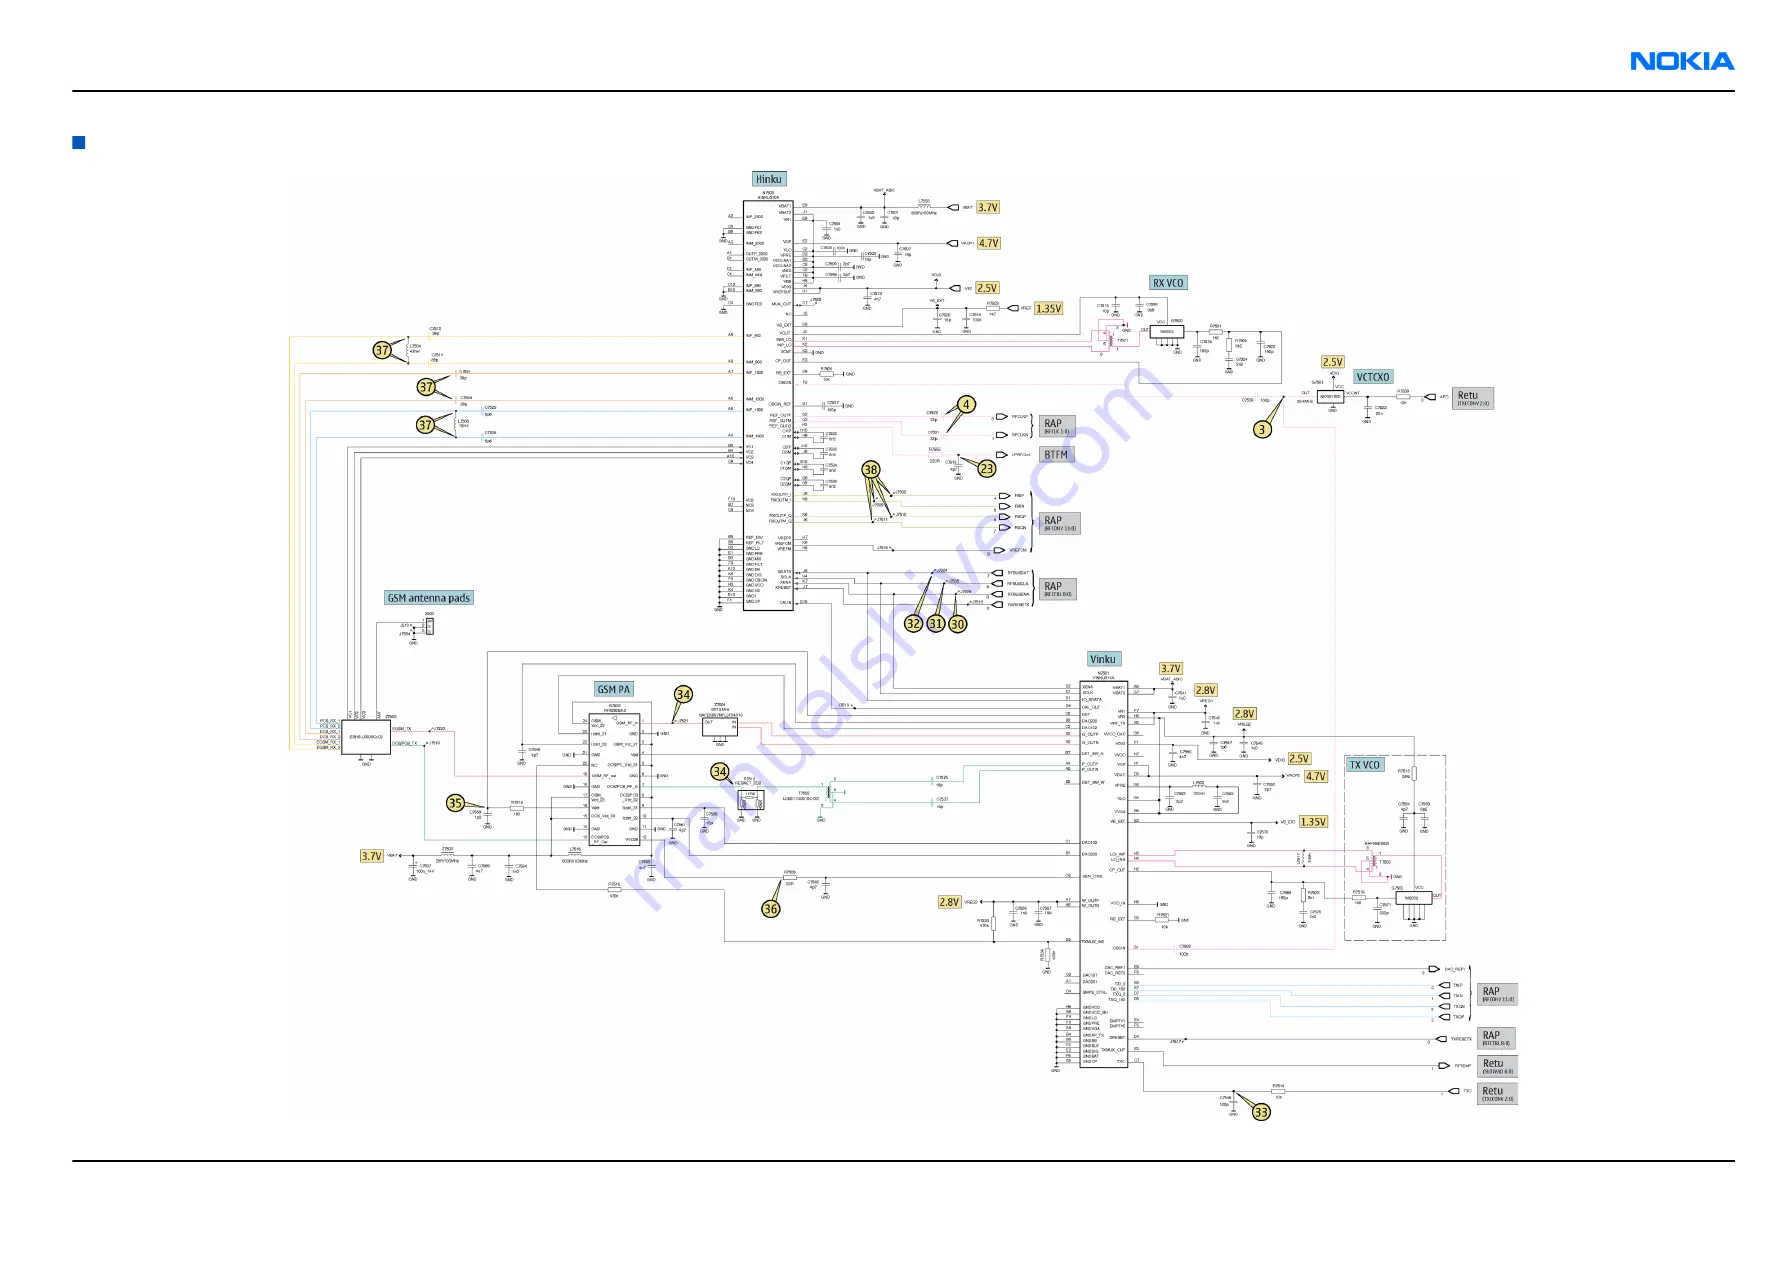Select the GSM antenna pads label
This screenshot has width=1786, height=1263.
click(x=429, y=598)
